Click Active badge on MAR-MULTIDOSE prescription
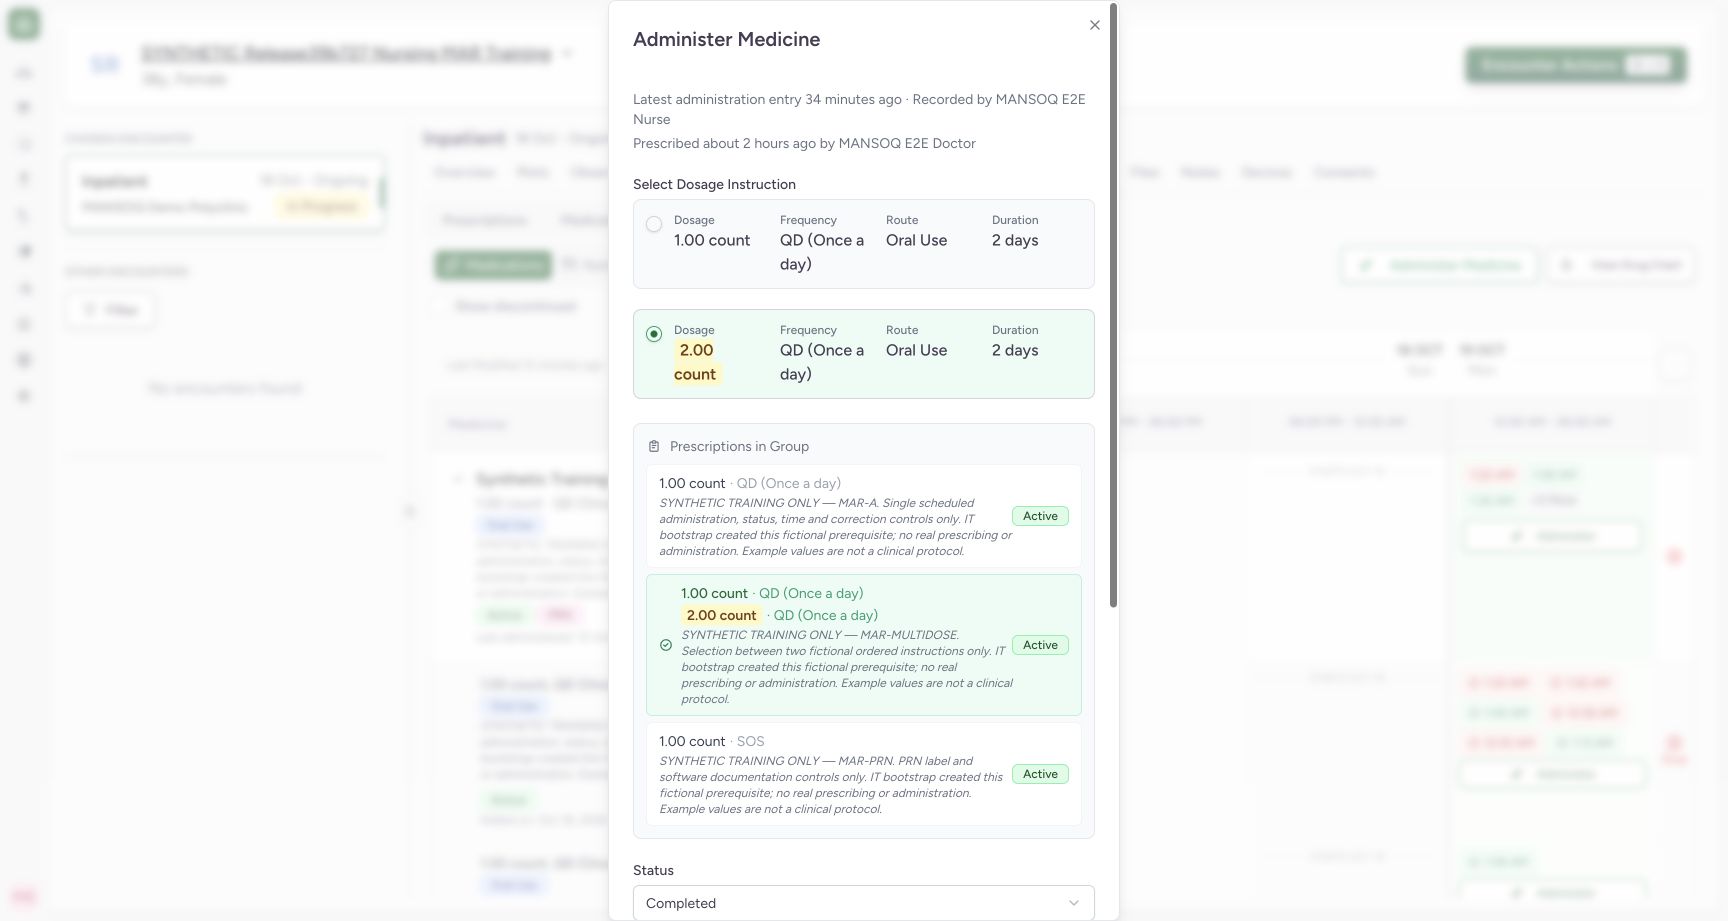 (1040, 645)
